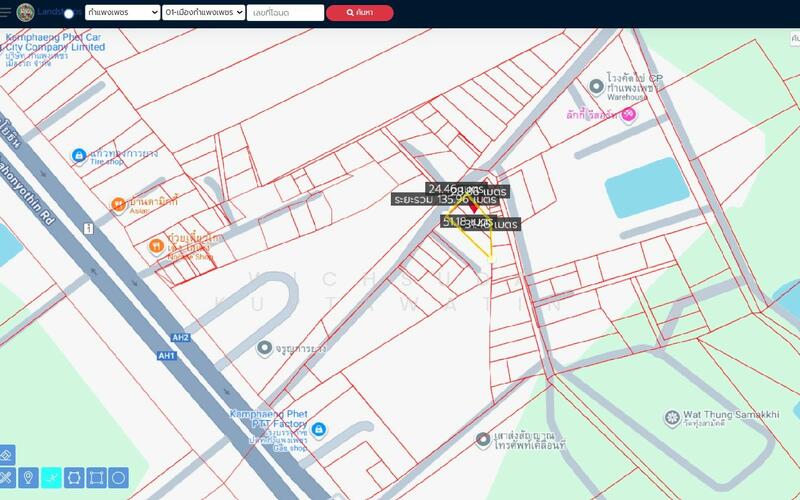Expand the district dropdown 01-เมืองกำแพงเพชร
Image resolution: width=800 pixels, height=500 pixels.
pos(204,13)
